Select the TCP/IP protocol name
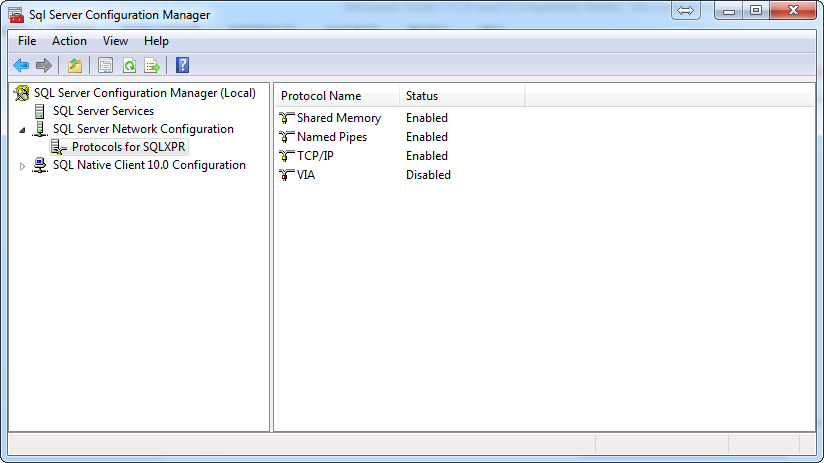The height and width of the screenshot is (463, 824). pos(315,156)
